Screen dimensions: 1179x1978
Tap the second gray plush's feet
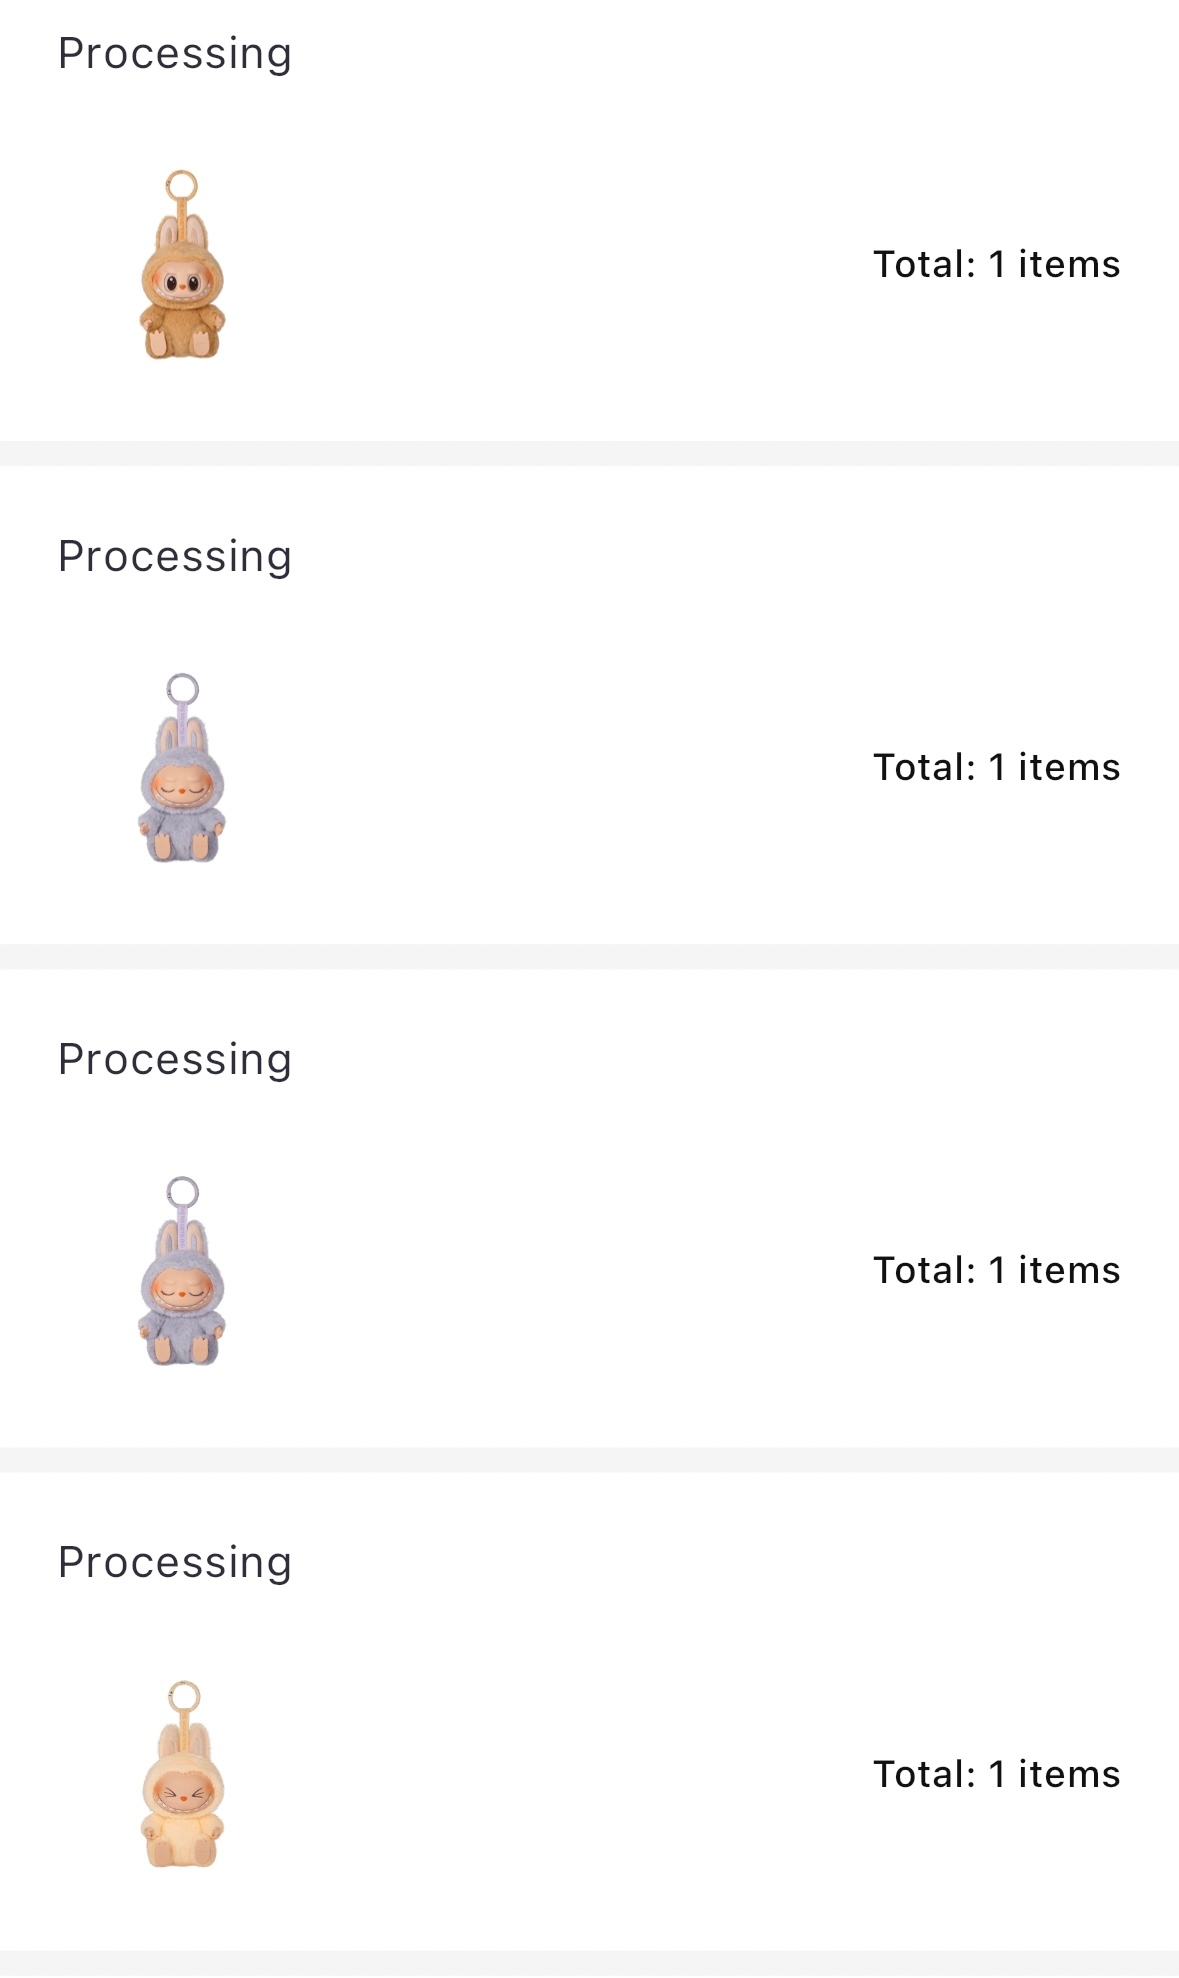(182, 1349)
